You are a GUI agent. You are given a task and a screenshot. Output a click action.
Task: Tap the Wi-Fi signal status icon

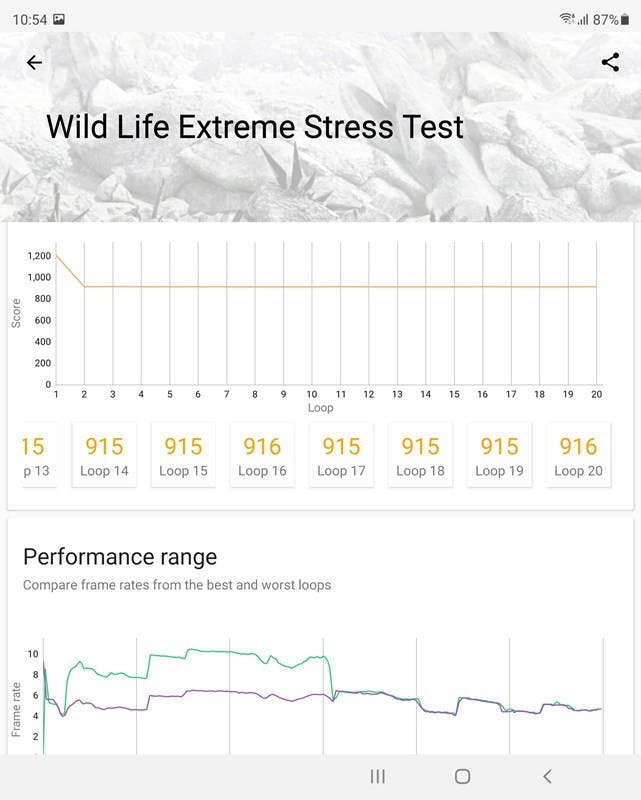coord(567,19)
